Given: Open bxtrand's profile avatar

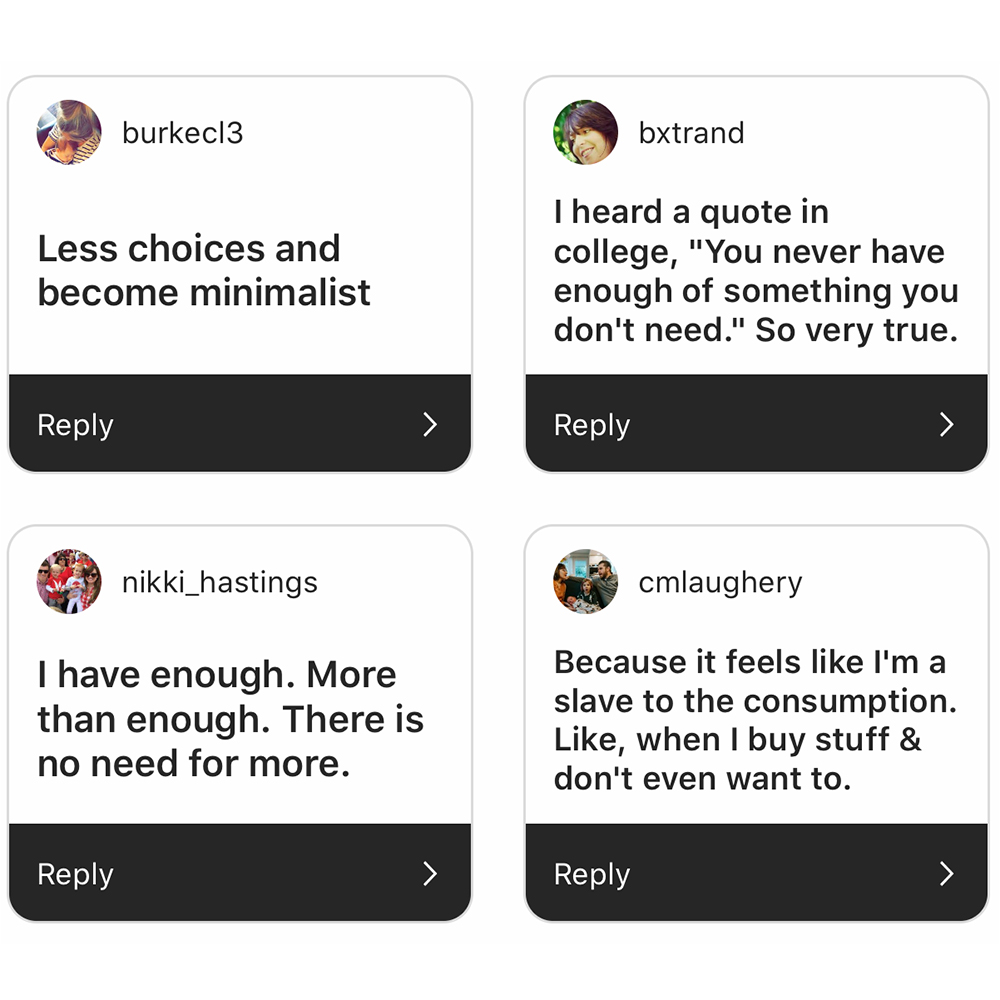Looking at the screenshot, I should tap(585, 132).
